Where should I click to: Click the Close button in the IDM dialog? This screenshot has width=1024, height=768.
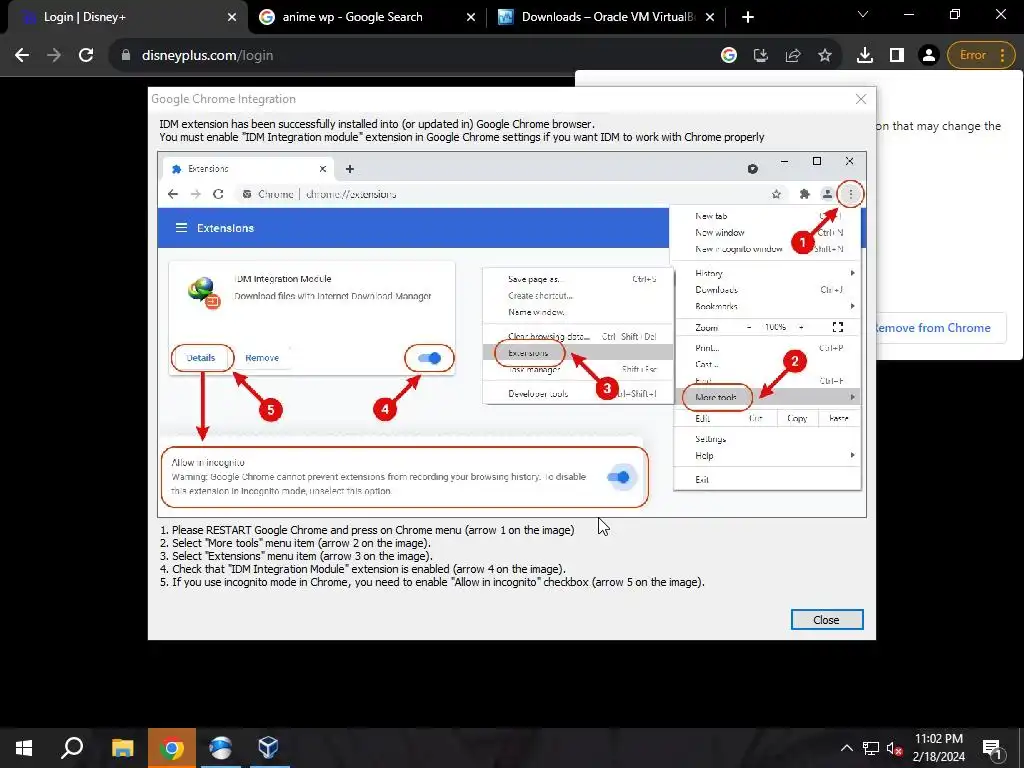[x=827, y=620]
